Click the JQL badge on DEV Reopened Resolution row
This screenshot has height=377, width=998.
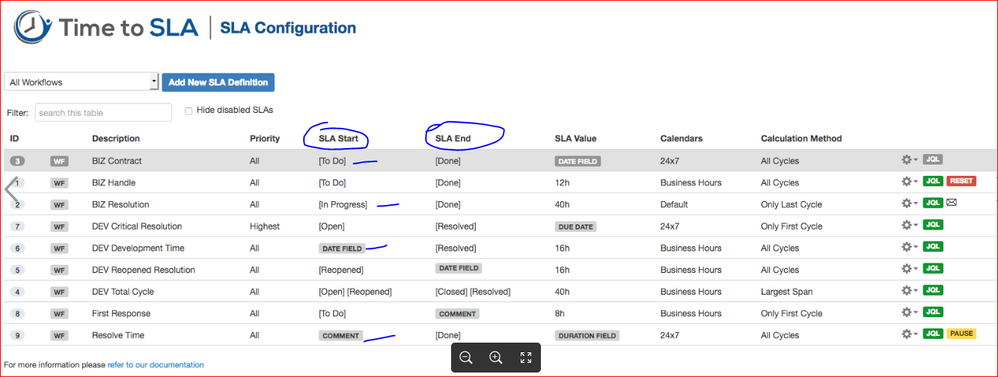(933, 269)
